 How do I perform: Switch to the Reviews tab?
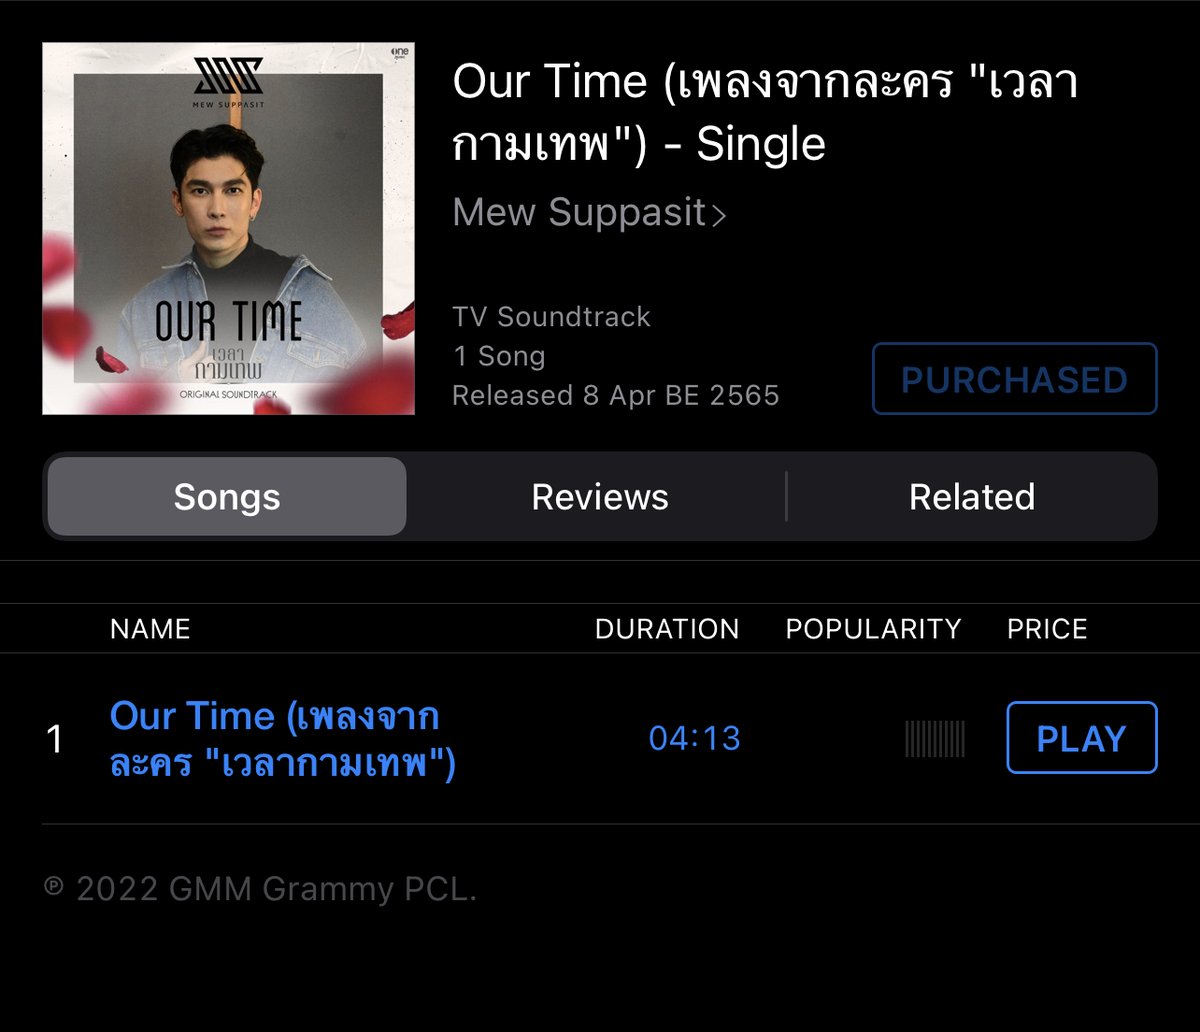600,497
